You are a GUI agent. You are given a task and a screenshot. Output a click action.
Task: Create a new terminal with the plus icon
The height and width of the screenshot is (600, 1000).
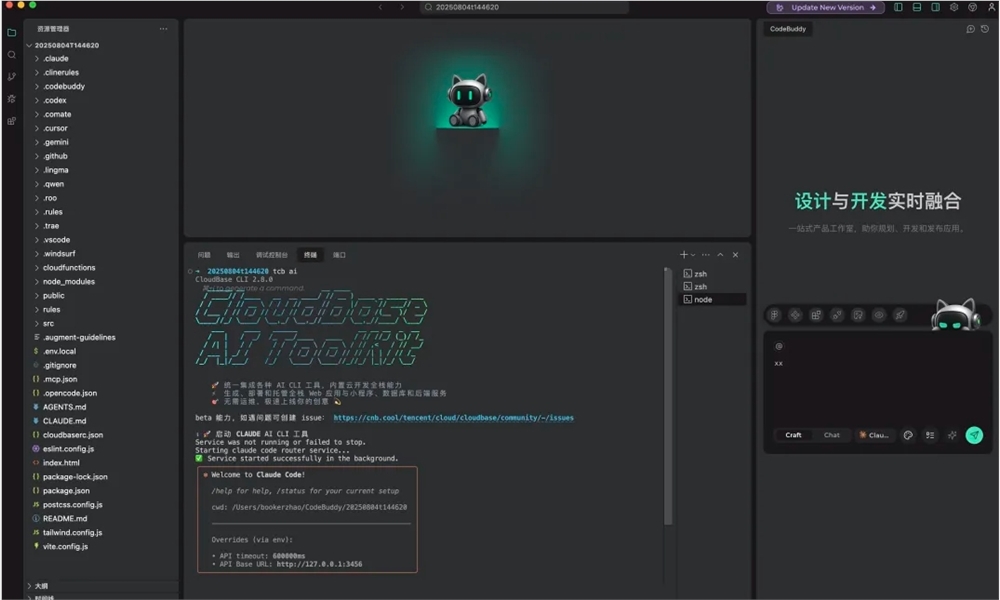point(682,255)
